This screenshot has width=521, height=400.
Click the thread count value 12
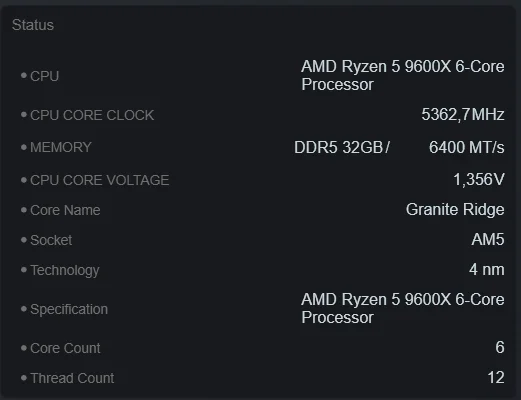tap(496, 378)
